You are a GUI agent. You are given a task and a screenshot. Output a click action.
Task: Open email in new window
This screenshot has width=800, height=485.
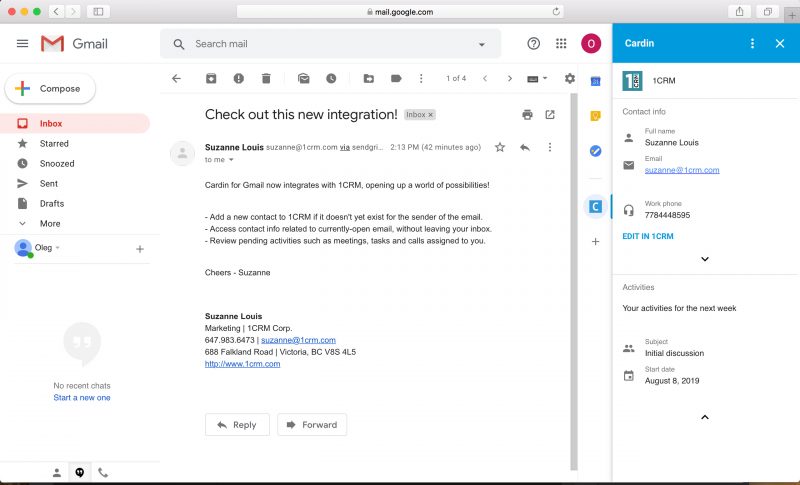(549, 115)
